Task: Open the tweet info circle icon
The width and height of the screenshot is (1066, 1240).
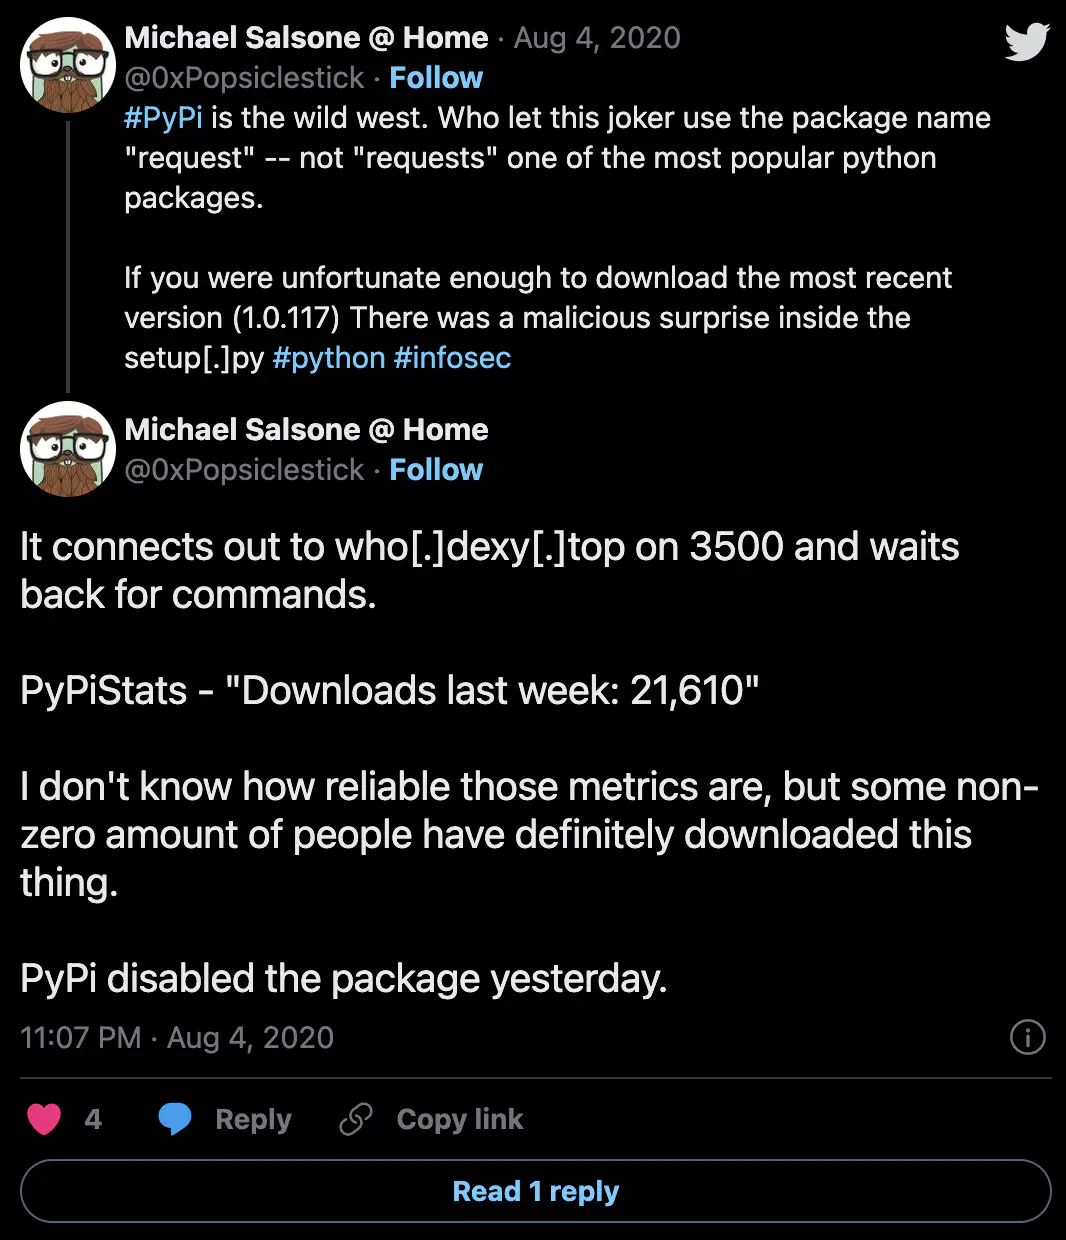Action: tap(1028, 1037)
